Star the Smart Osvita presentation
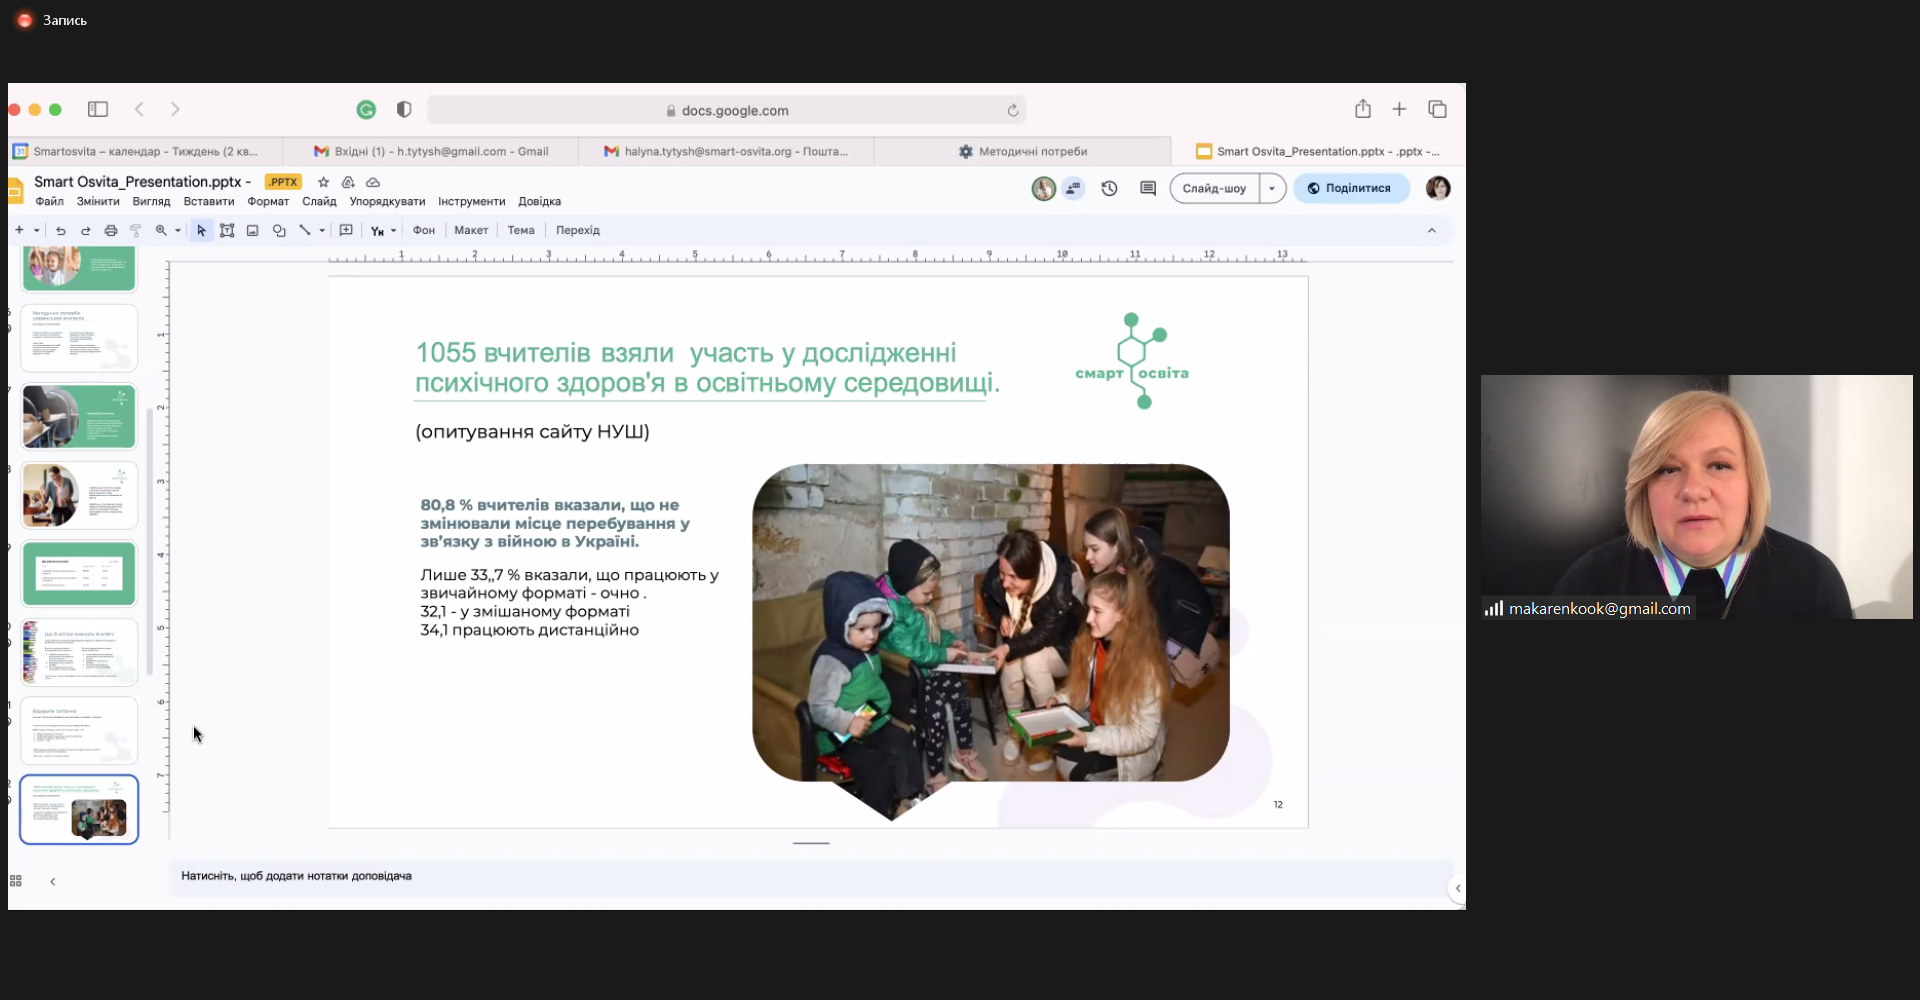The image size is (1920, 1000). pyautogui.click(x=323, y=182)
